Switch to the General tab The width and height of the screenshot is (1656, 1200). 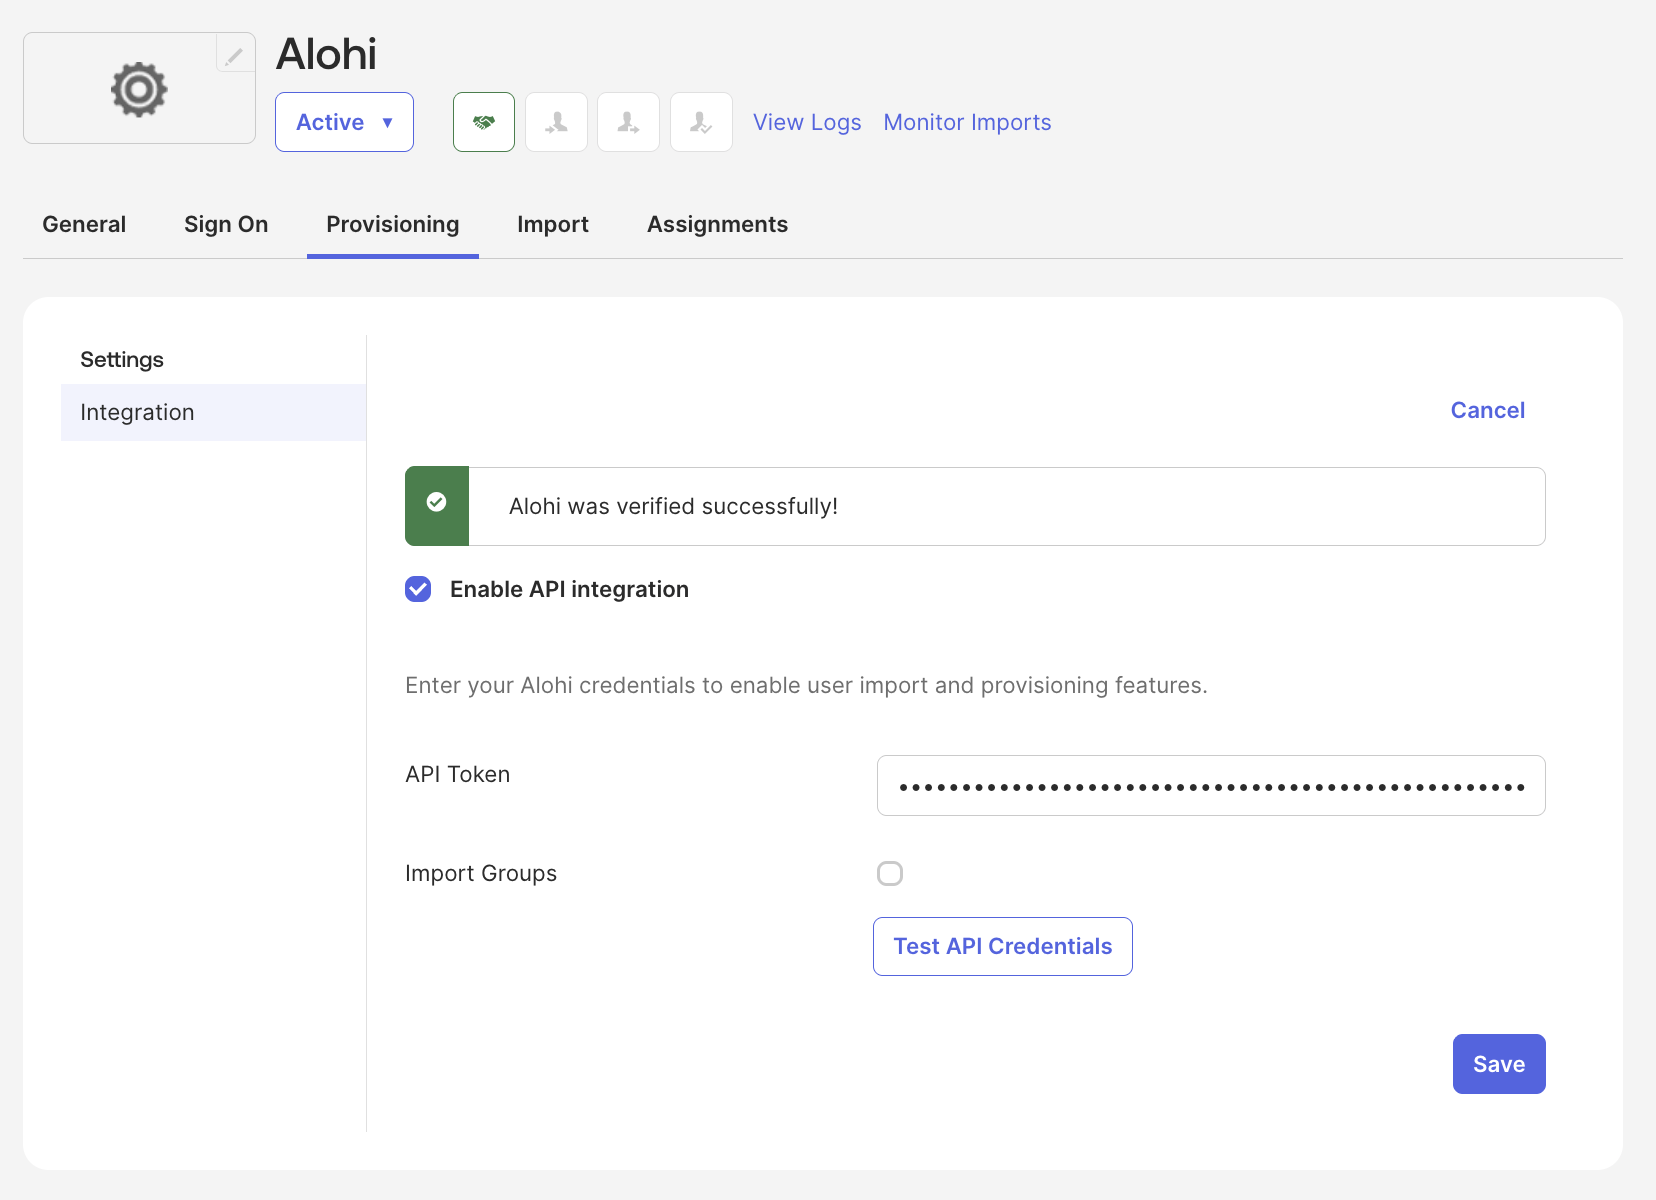click(x=84, y=224)
